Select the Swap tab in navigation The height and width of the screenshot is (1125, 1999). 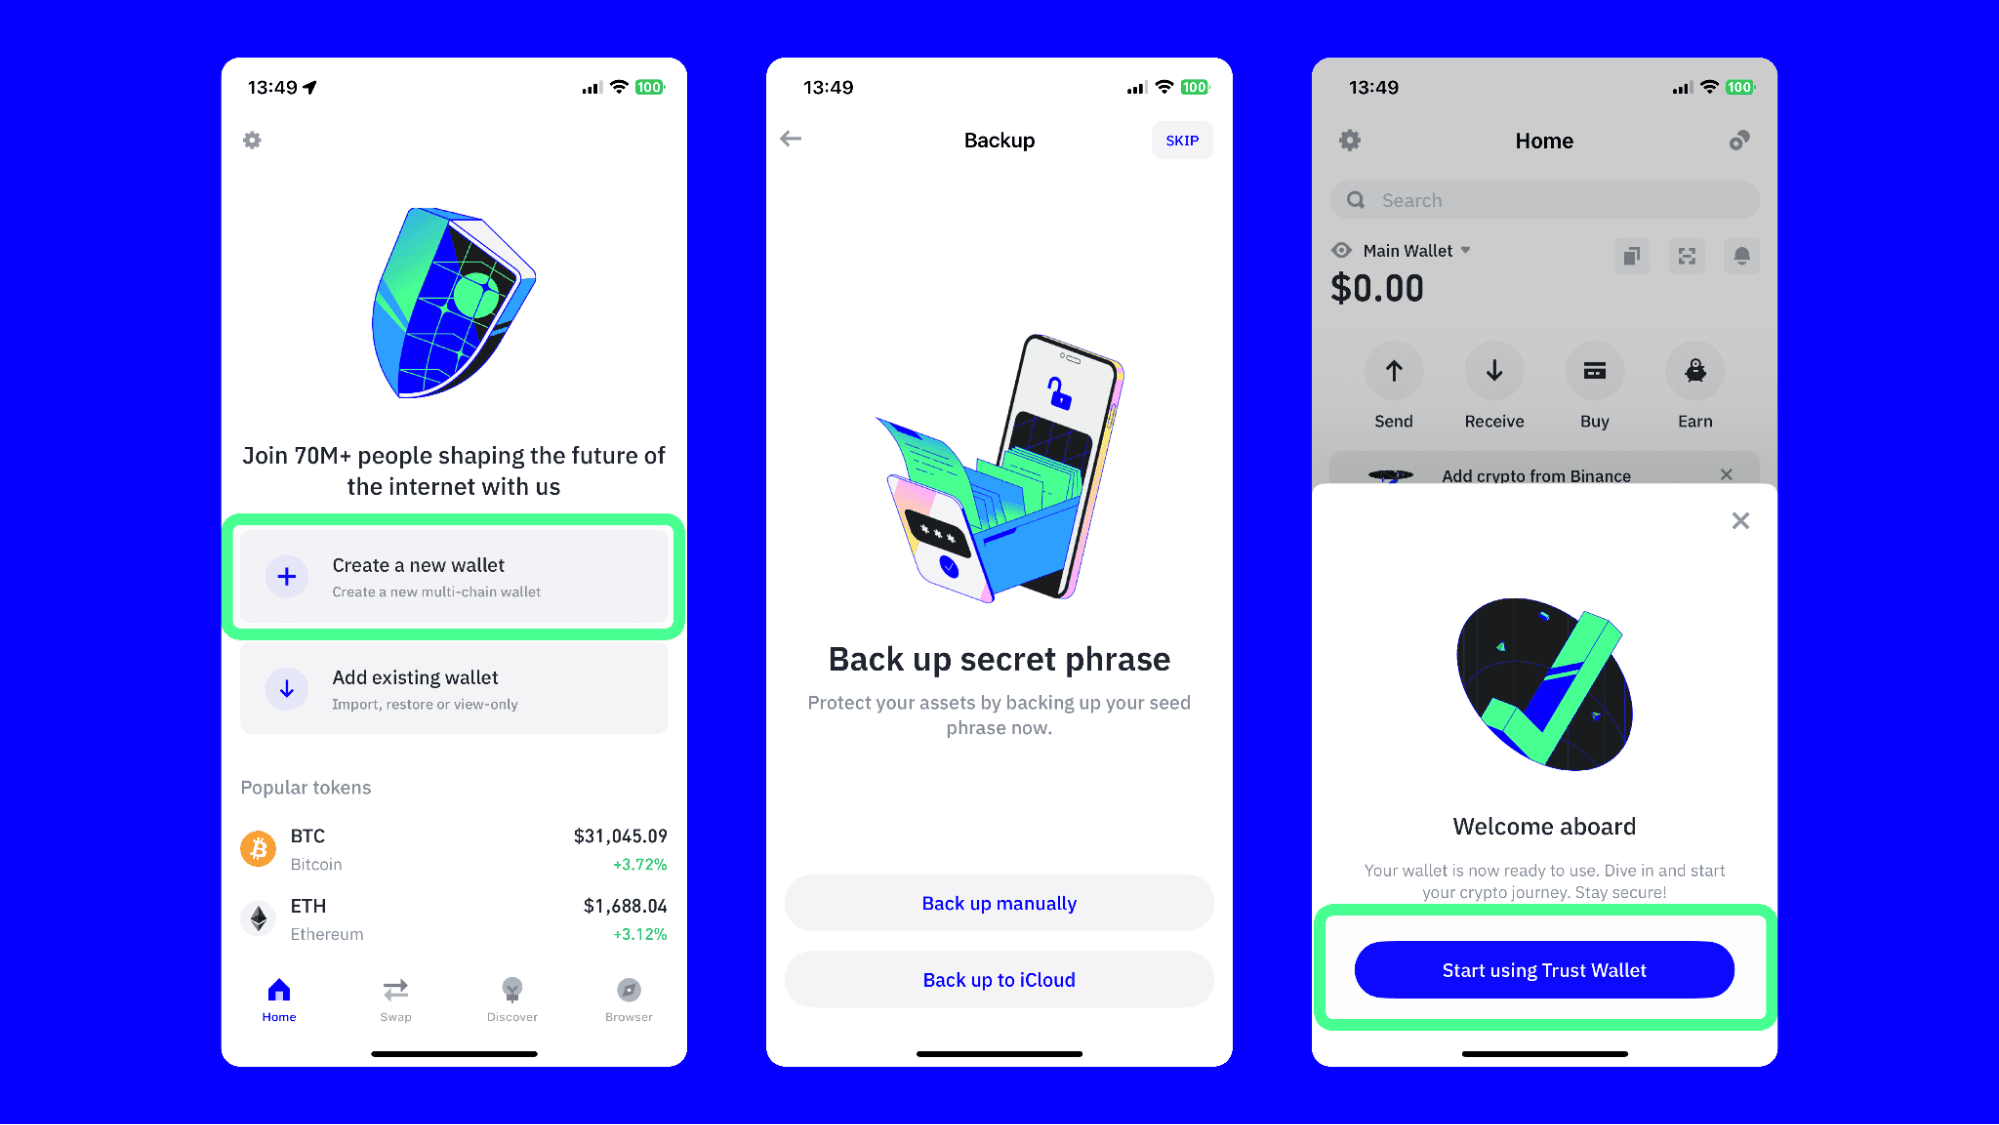point(395,1000)
